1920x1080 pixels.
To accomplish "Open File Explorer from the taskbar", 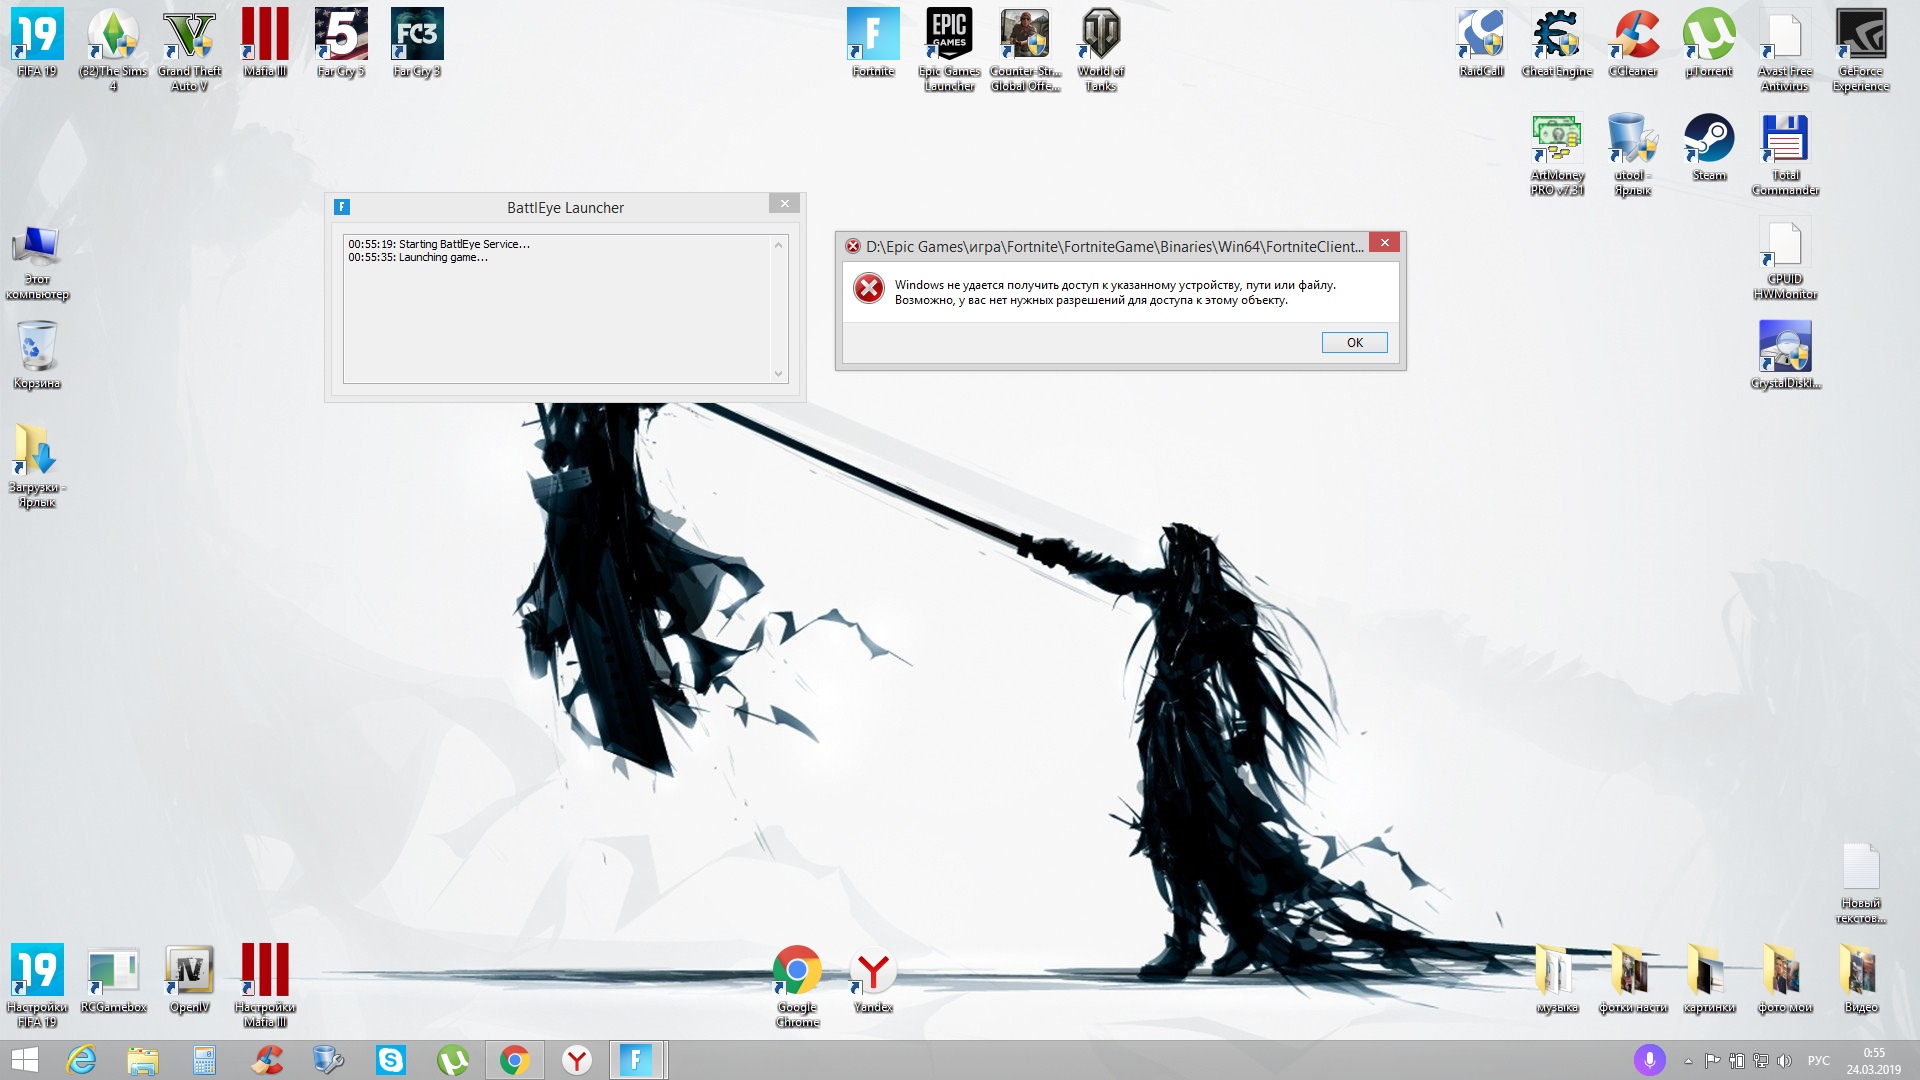I will point(143,1060).
